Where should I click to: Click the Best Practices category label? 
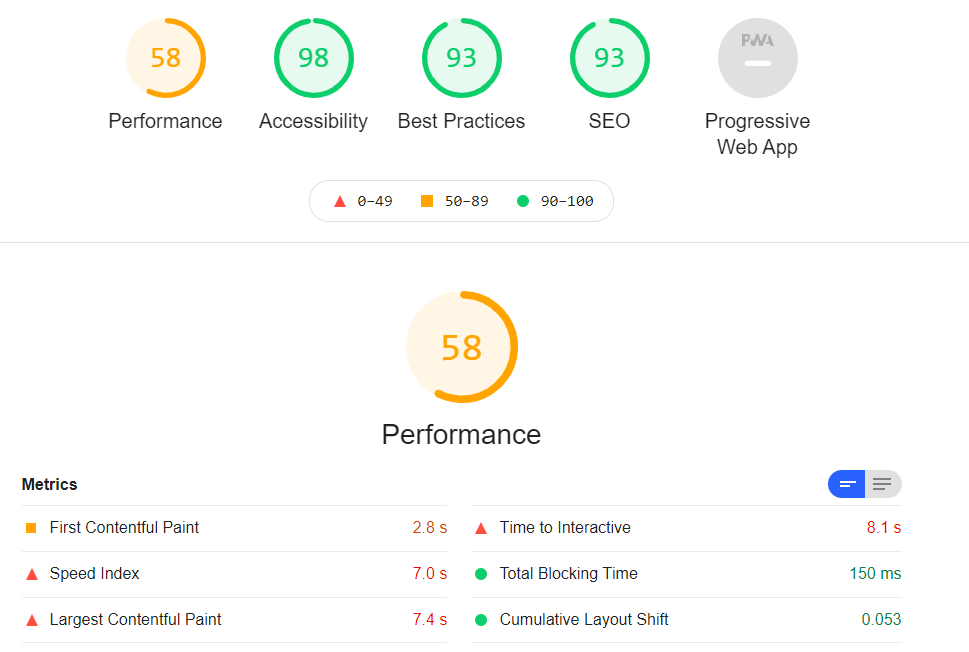click(462, 121)
